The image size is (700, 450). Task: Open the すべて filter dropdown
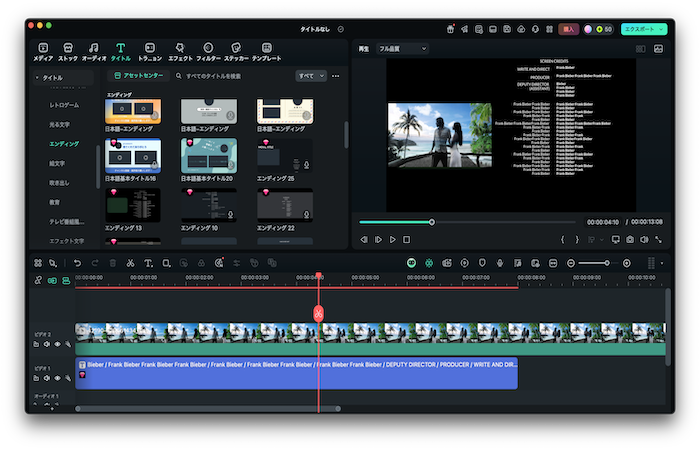tap(311, 76)
